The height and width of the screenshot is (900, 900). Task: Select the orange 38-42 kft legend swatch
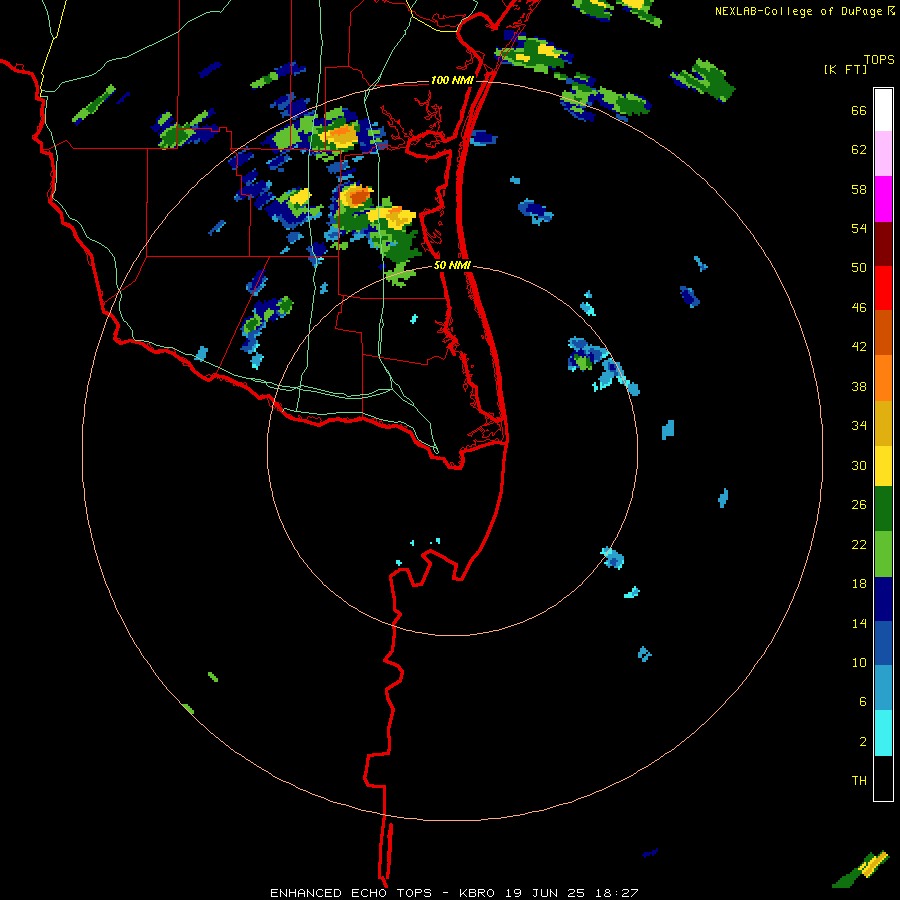tap(883, 377)
